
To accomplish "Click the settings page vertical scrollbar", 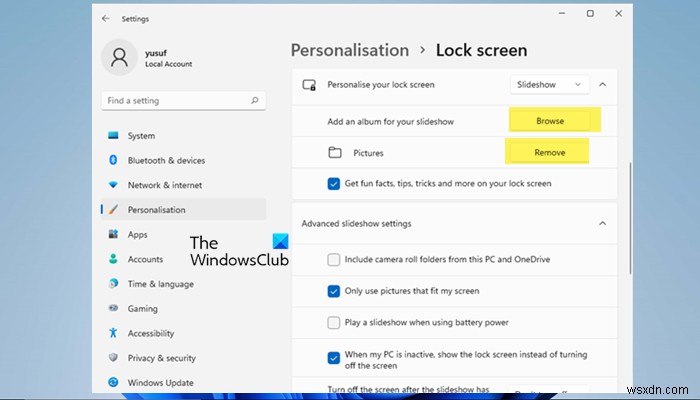I will point(630,218).
